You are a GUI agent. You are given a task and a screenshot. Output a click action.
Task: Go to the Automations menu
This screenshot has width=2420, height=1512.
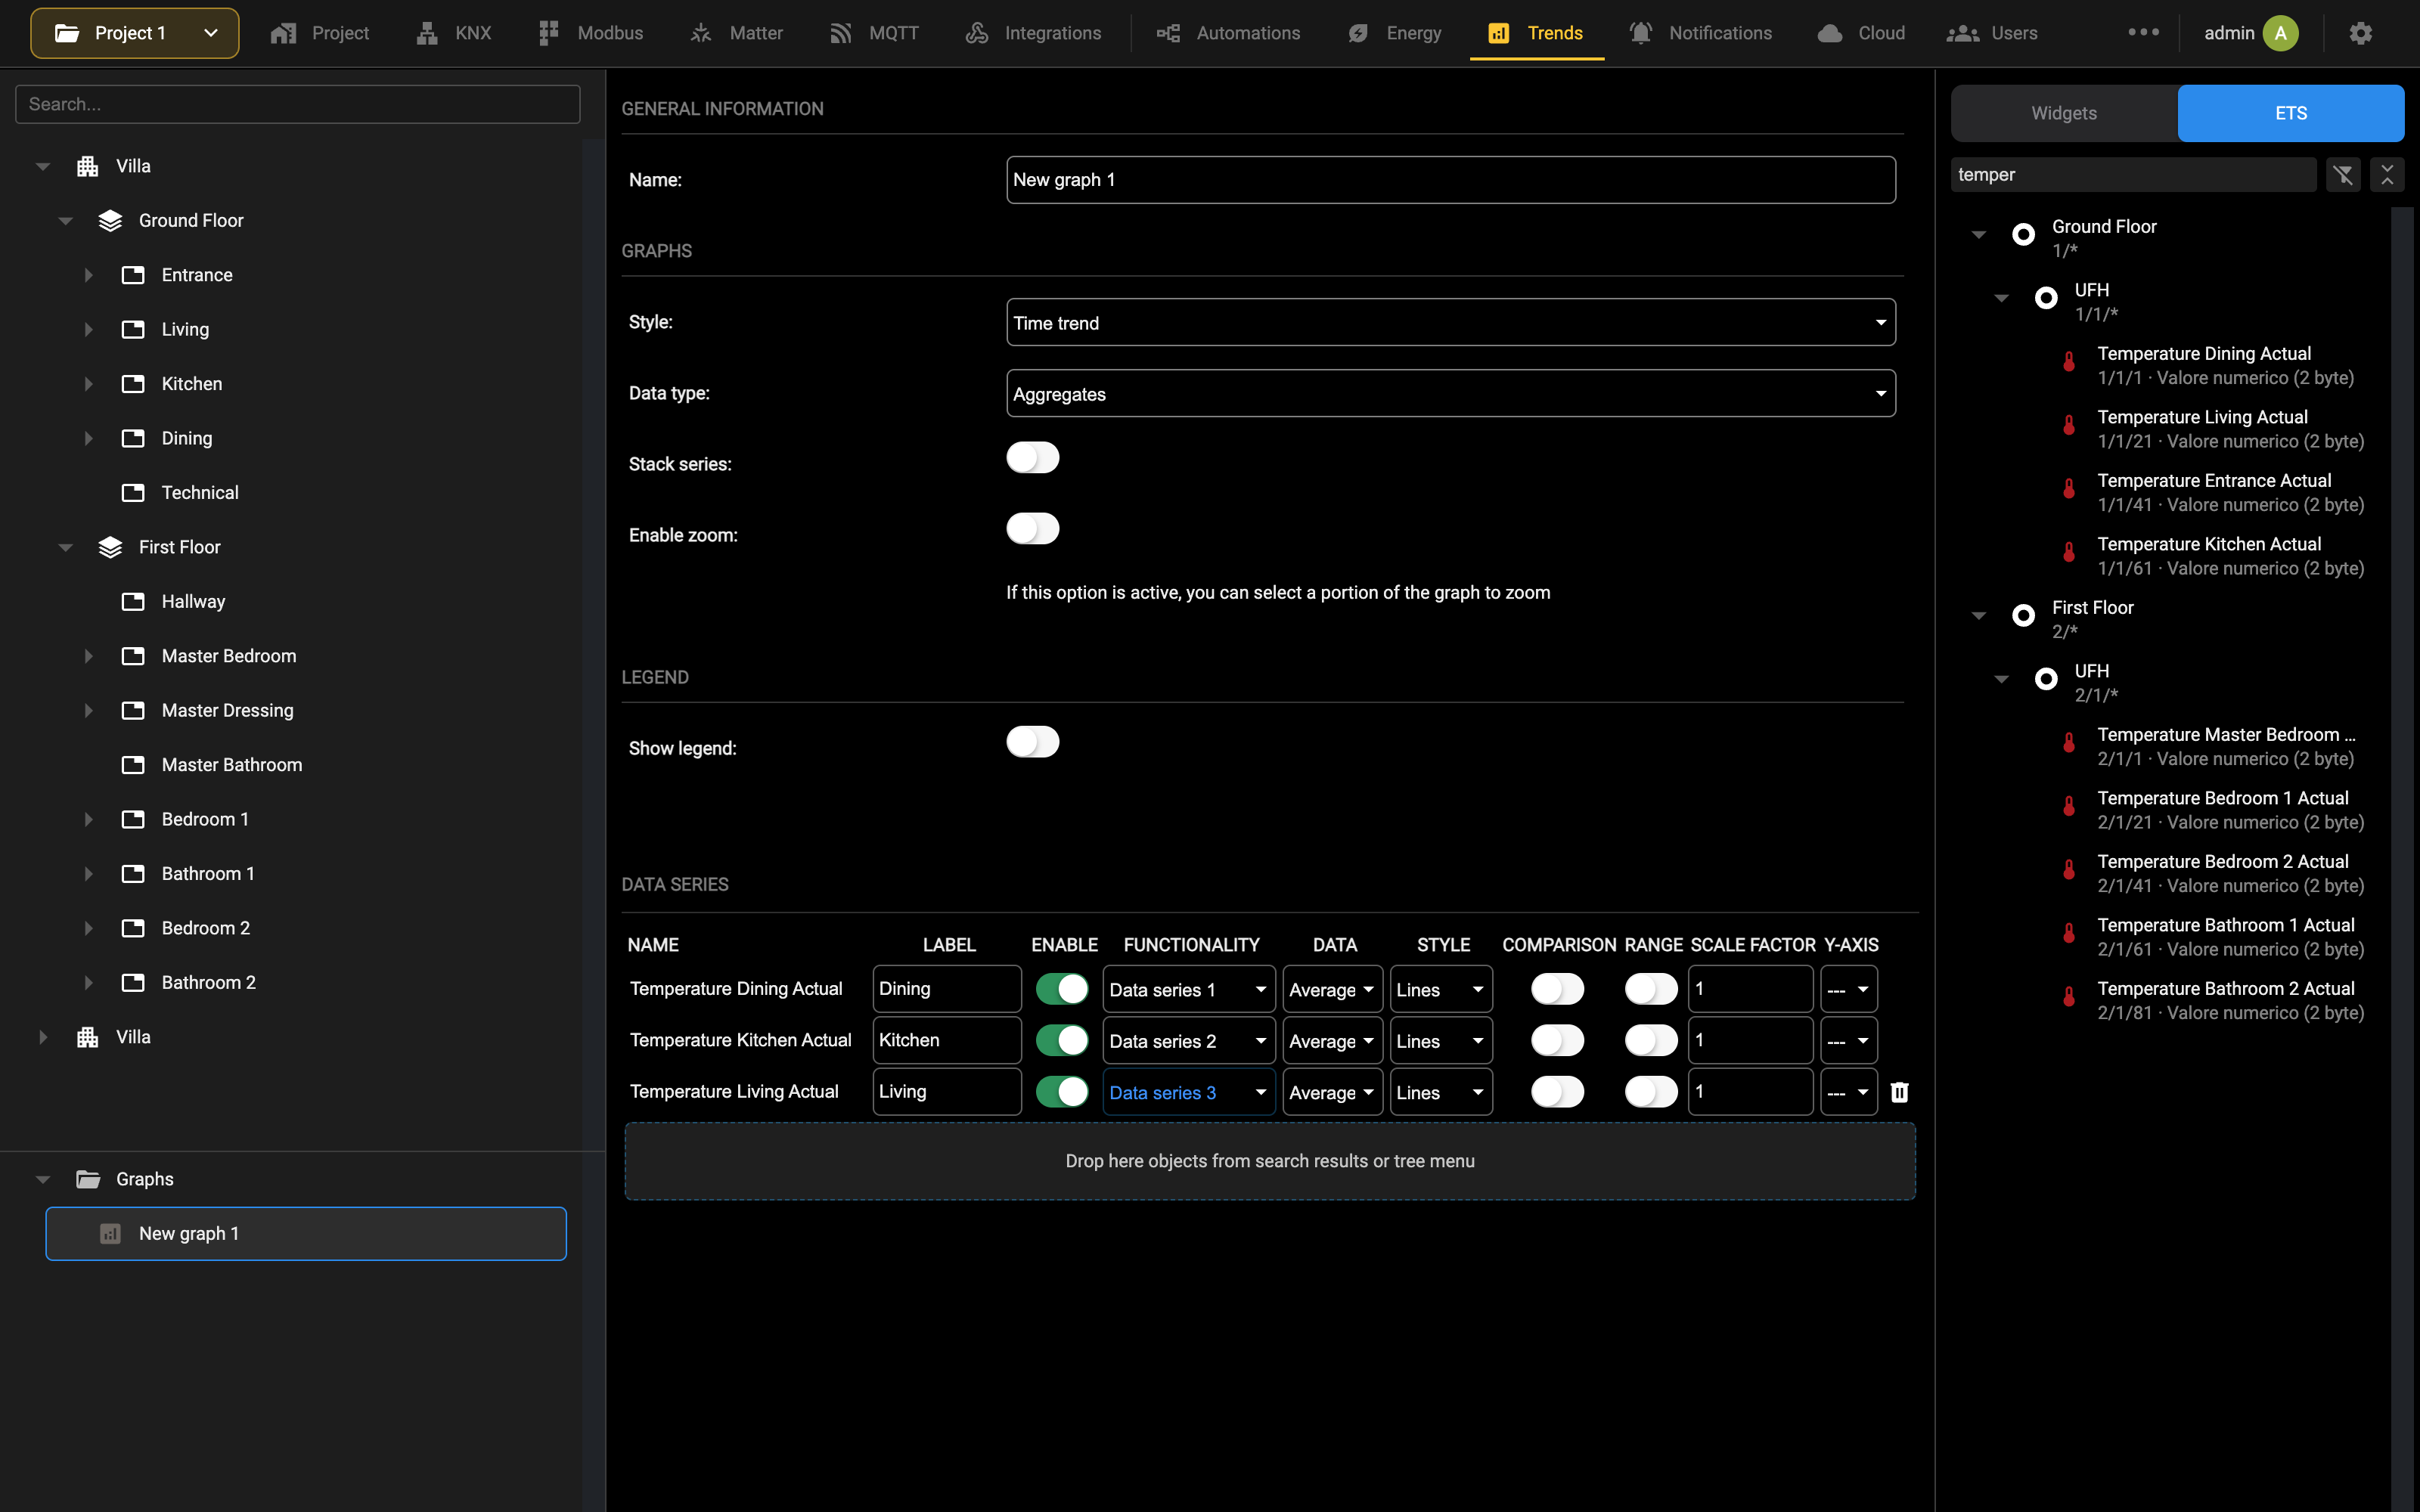1228,33
